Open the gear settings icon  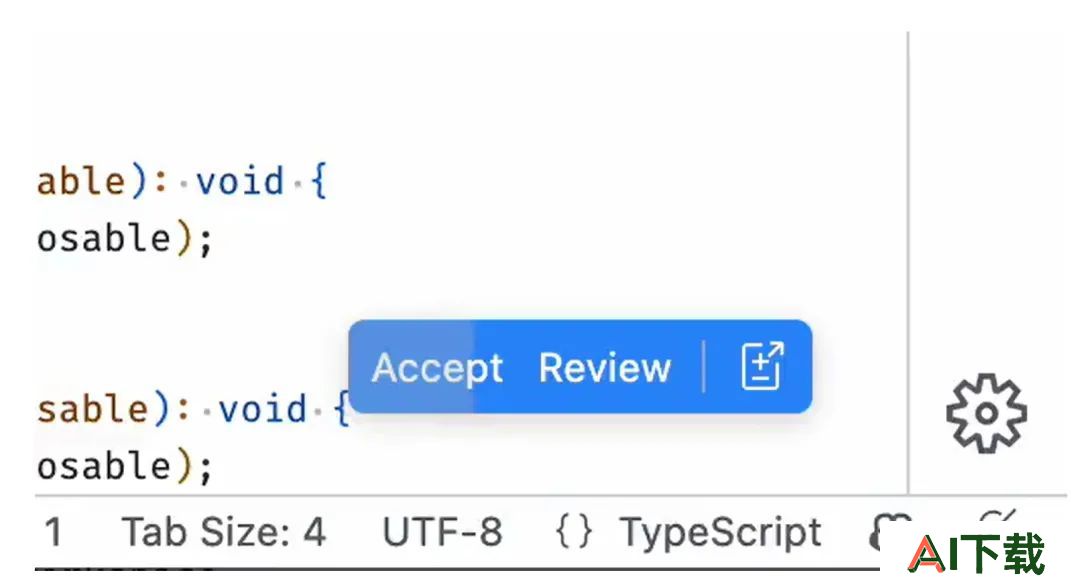tap(986, 413)
